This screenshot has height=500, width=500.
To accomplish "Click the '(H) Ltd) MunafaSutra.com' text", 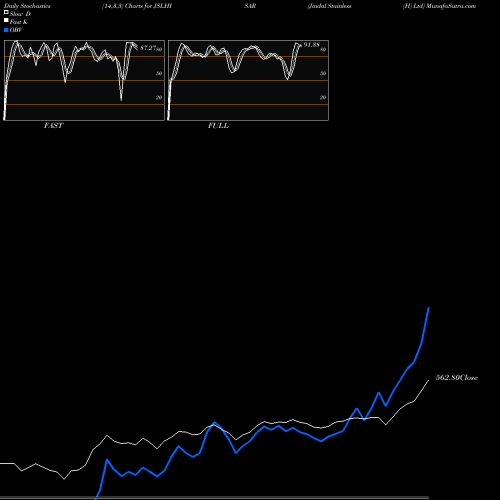I will point(439,6).
